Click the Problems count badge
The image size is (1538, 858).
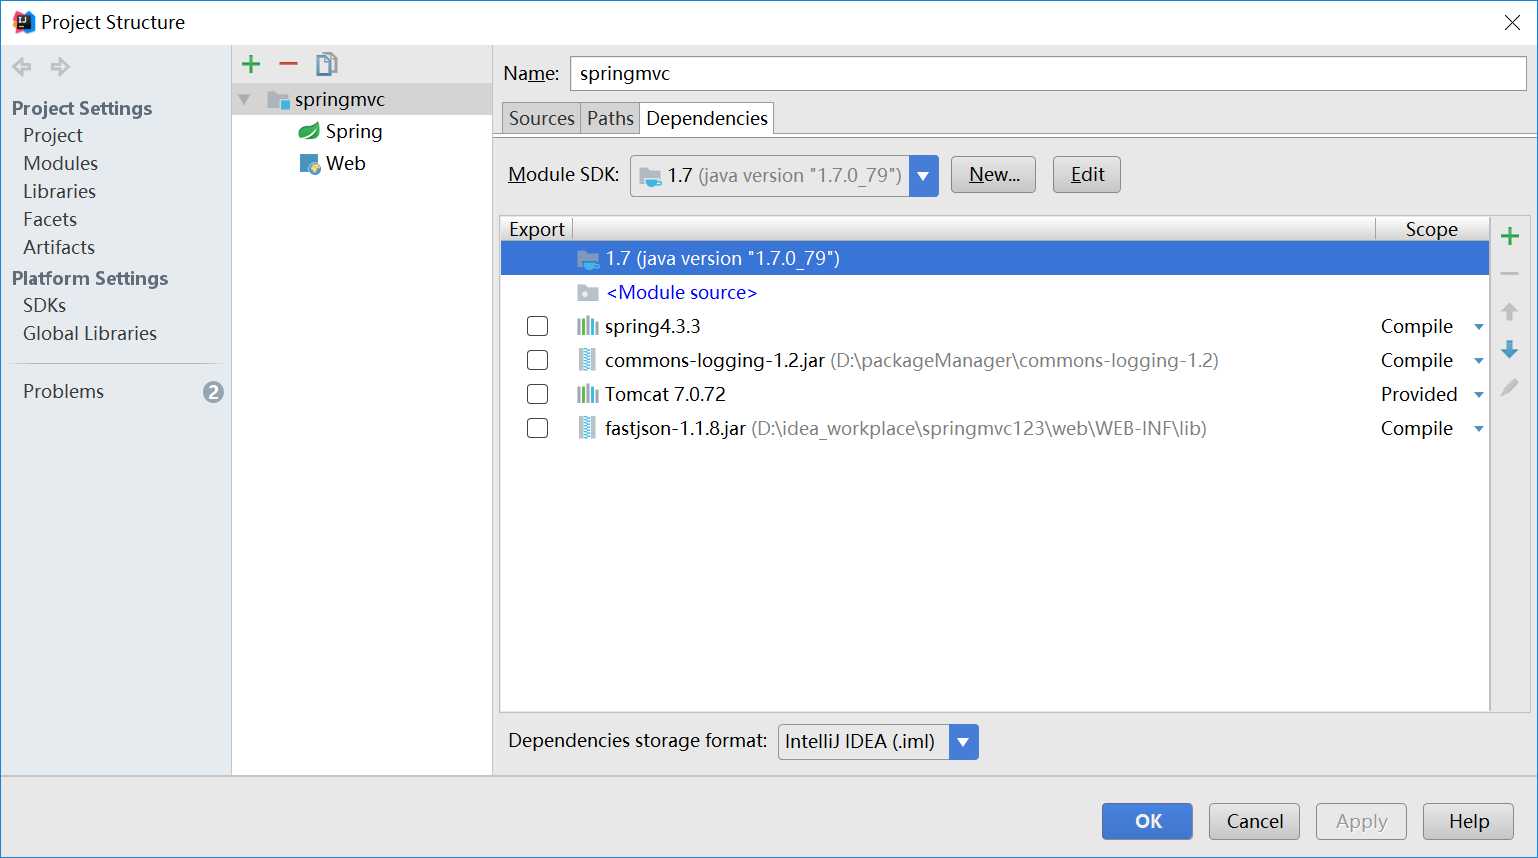(213, 392)
